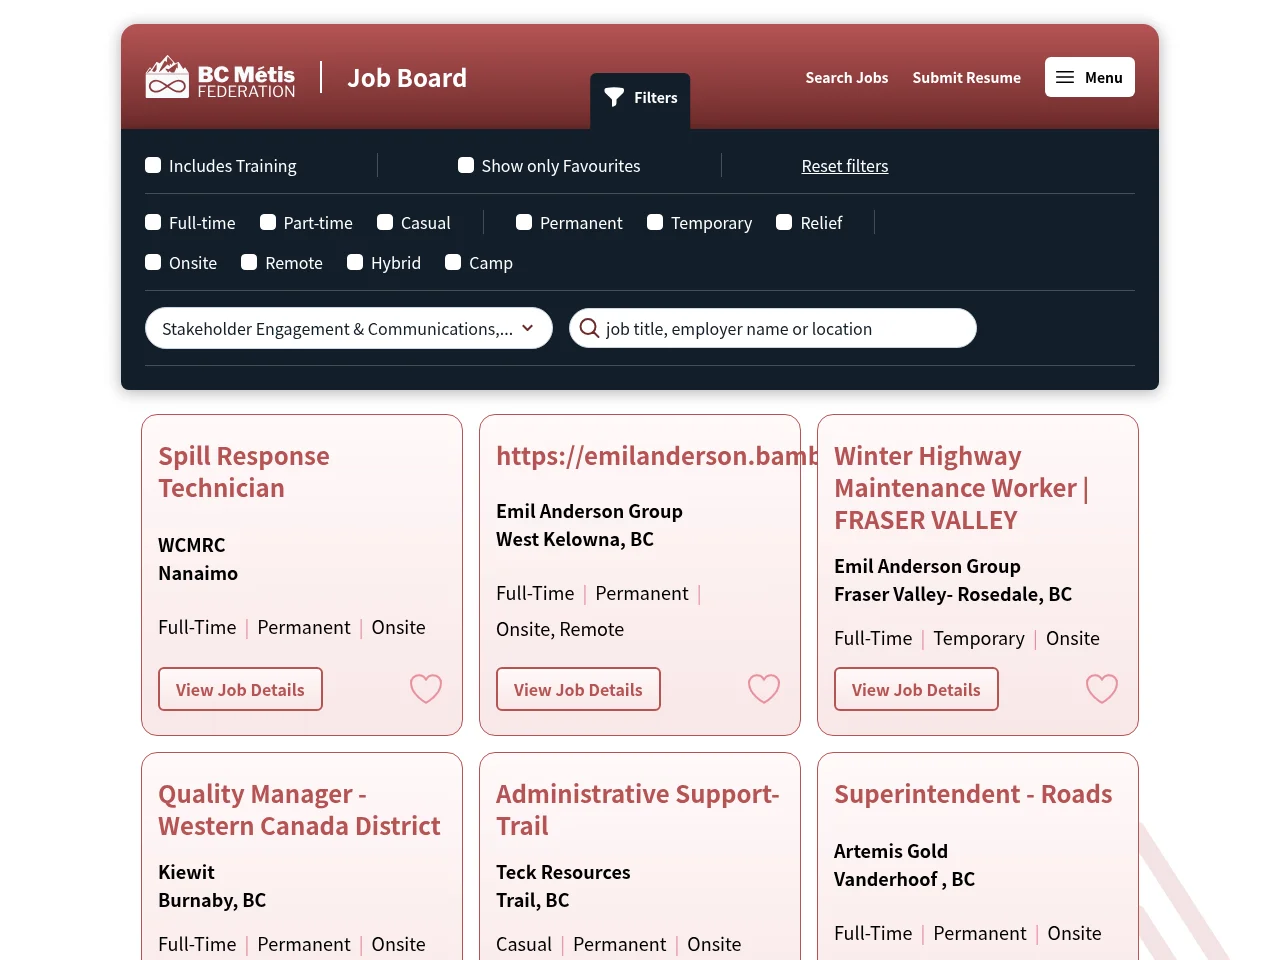The image size is (1280, 960).
Task: Click the Kiewit employer name
Action: click(x=186, y=872)
